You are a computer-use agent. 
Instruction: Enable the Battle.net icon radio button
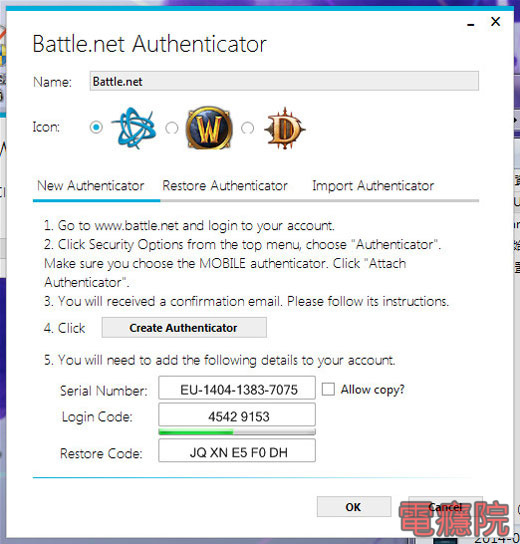click(x=96, y=127)
